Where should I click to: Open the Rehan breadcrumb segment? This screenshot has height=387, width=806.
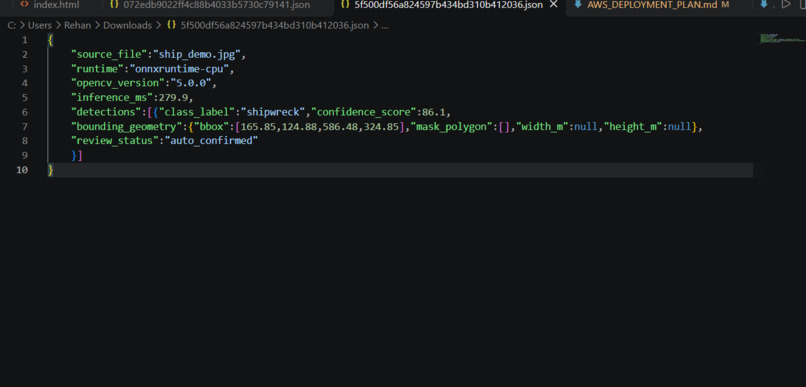[77, 25]
